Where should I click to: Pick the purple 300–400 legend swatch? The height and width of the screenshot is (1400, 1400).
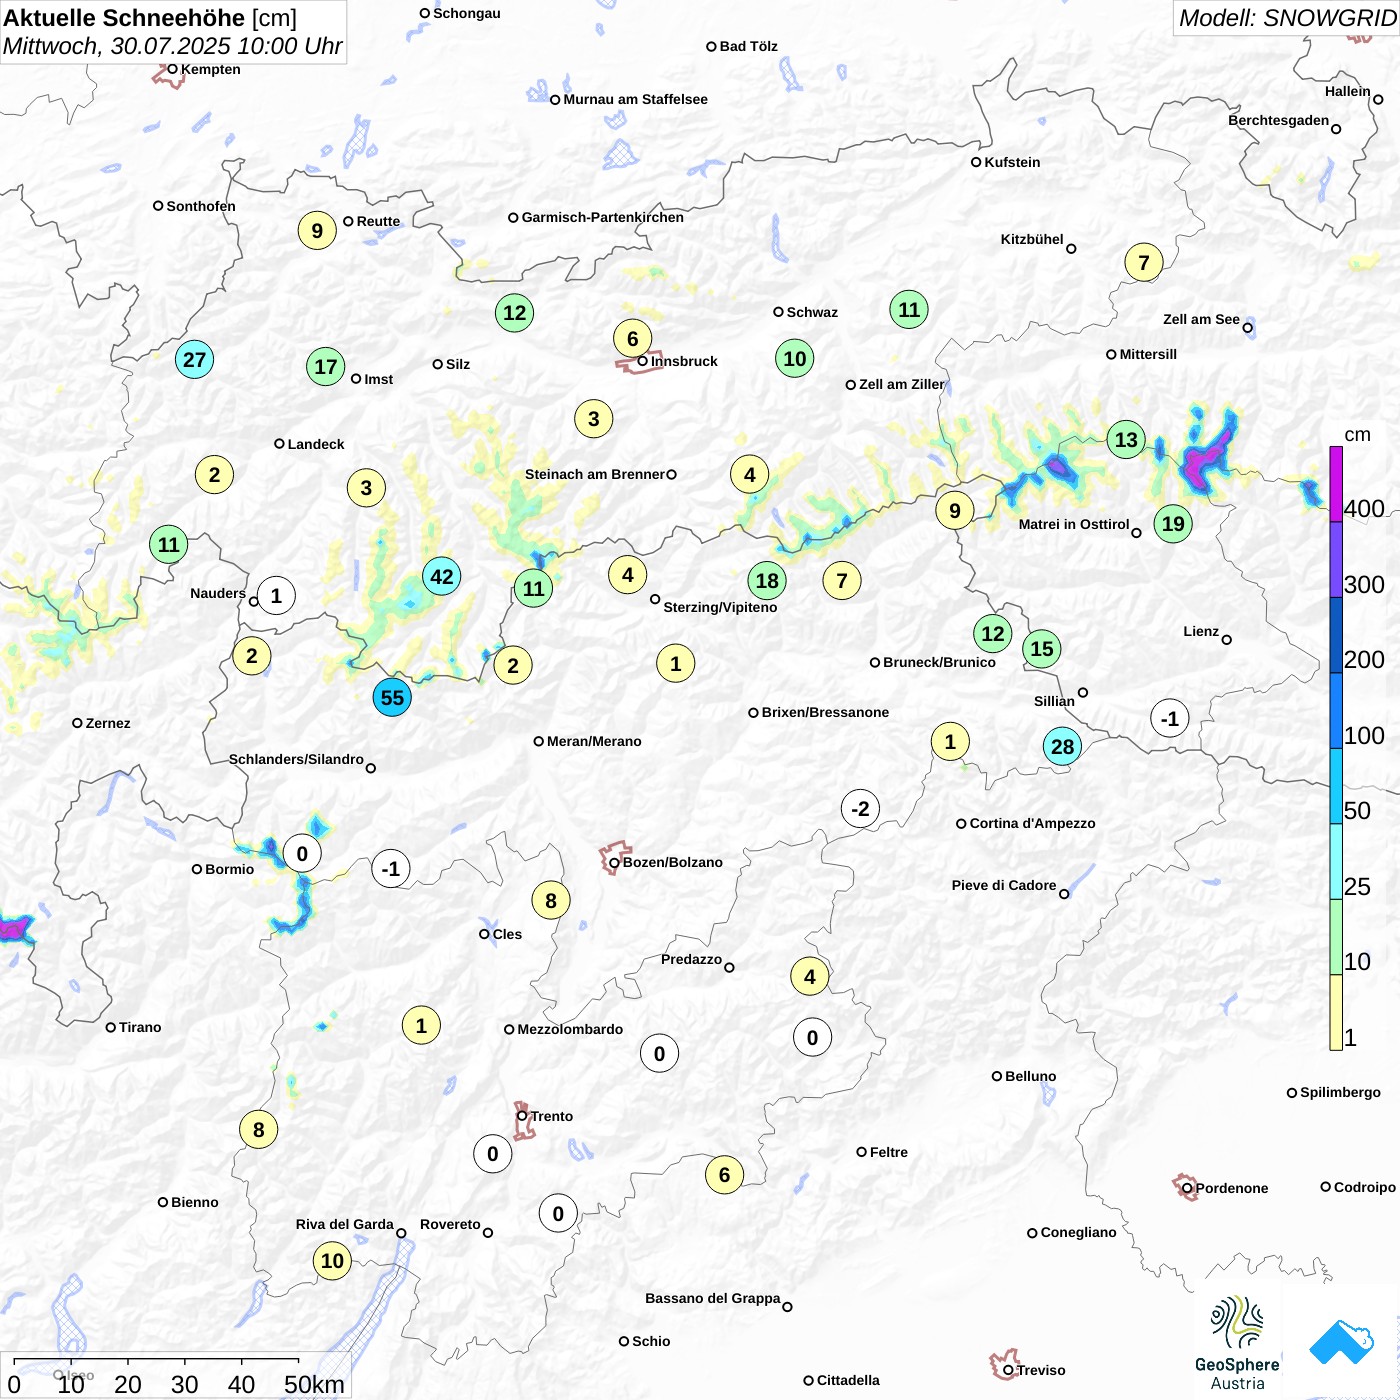tap(1336, 560)
